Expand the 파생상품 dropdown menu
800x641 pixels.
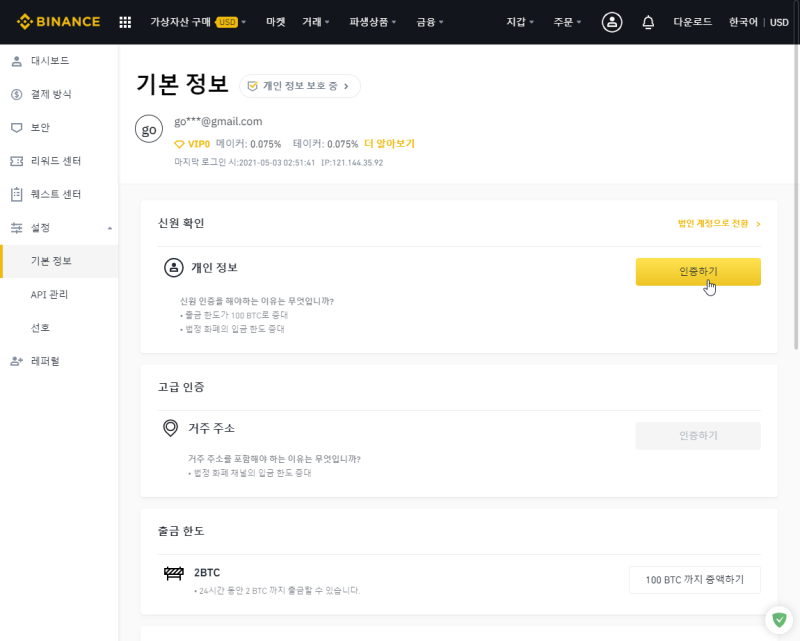[x=372, y=22]
